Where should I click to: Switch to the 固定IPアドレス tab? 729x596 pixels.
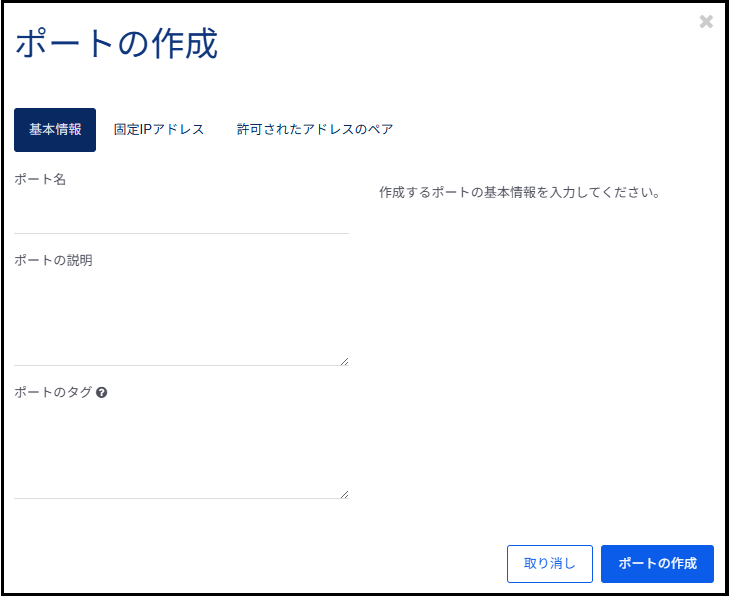pos(159,130)
